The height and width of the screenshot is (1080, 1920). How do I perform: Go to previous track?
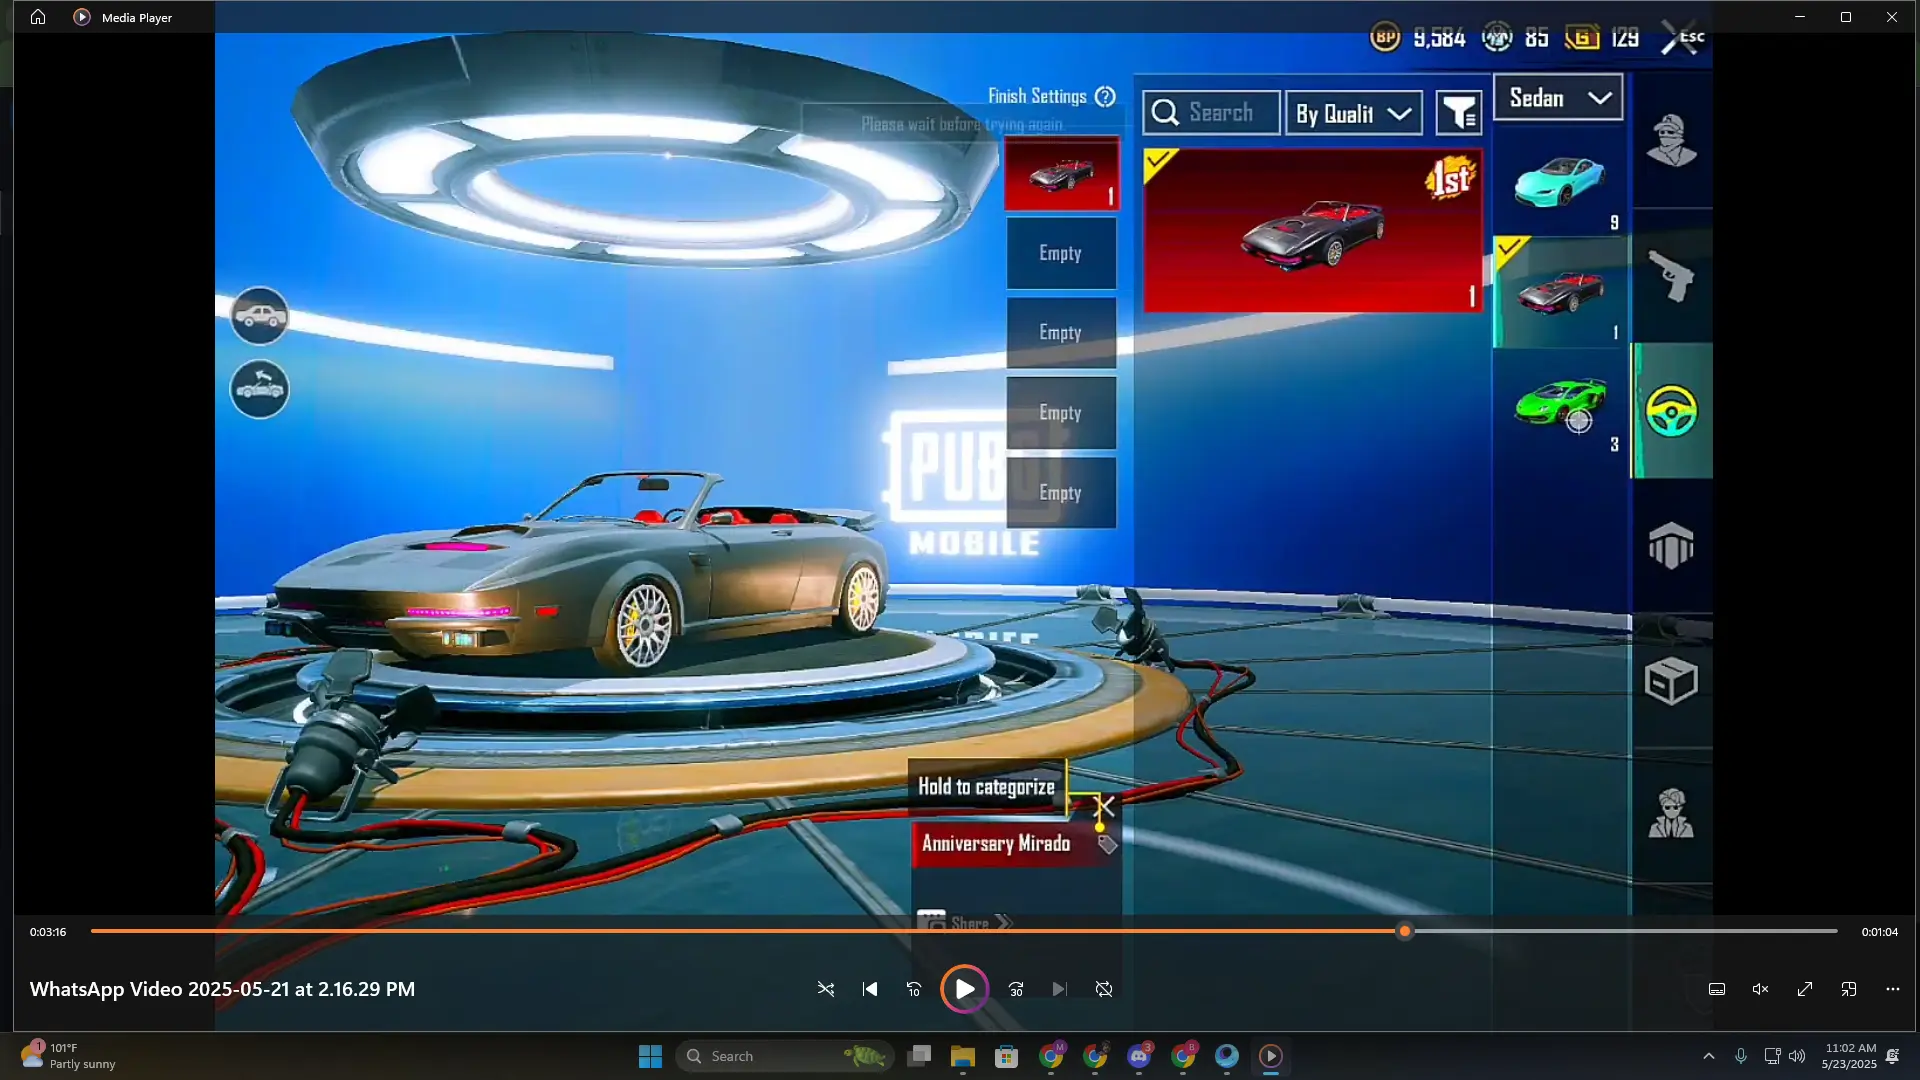pos(869,989)
